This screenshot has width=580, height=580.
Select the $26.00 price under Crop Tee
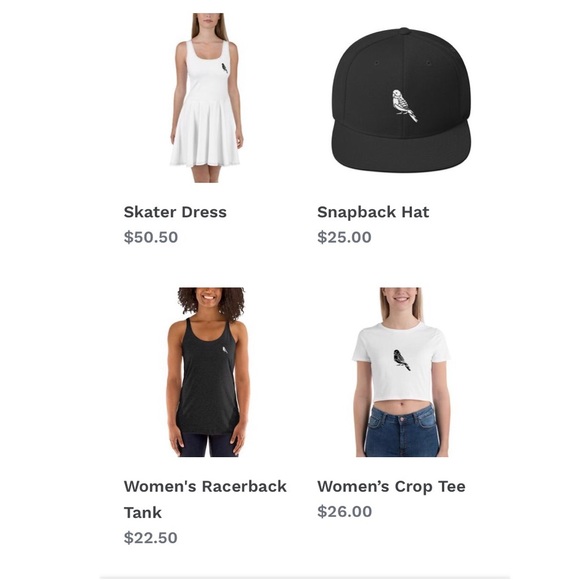click(344, 512)
